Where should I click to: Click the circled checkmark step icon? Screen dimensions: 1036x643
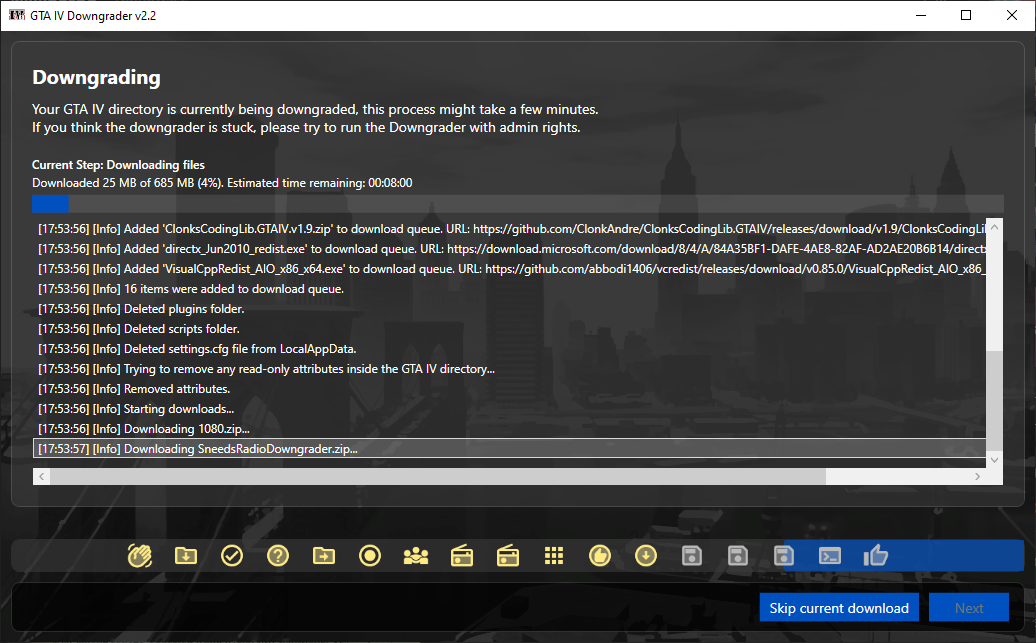tap(232, 556)
